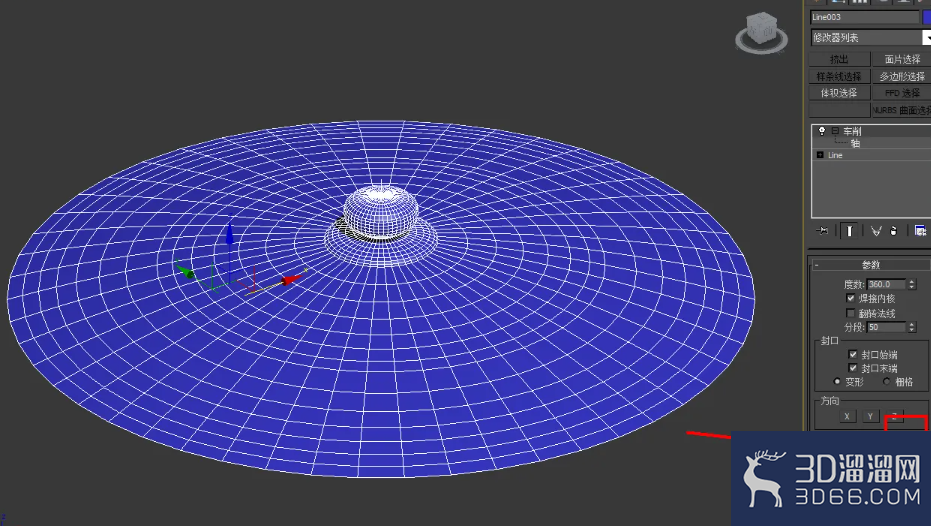Uncheck the 焊接内核 checkbox

(850, 298)
